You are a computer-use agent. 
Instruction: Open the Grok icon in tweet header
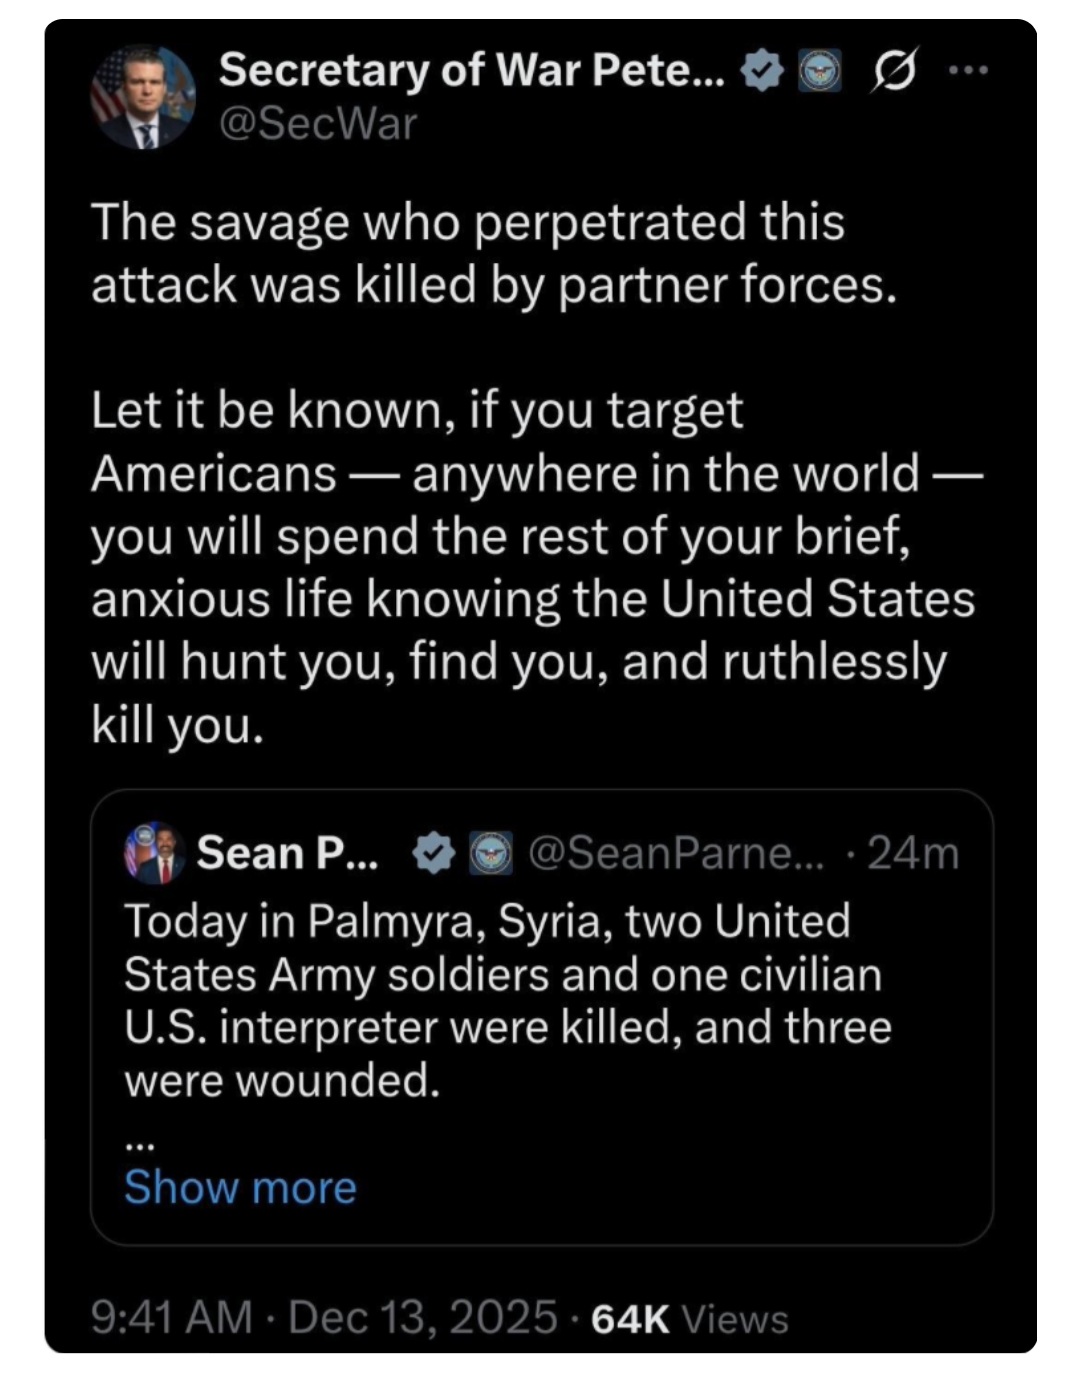894,71
